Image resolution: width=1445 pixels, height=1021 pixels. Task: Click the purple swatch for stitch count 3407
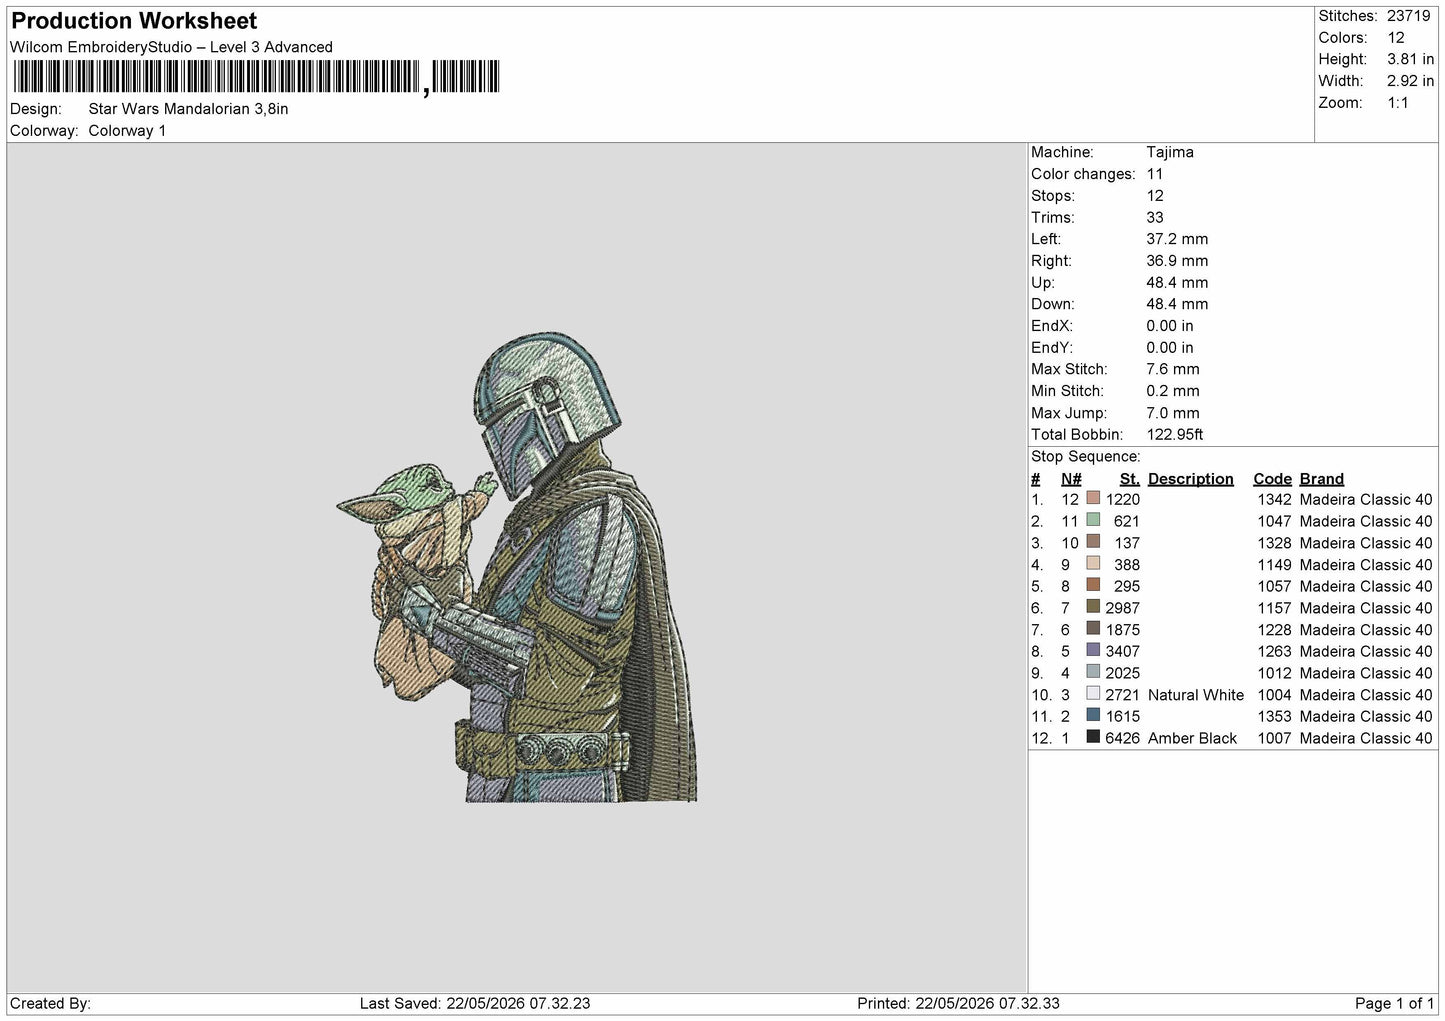click(x=1093, y=651)
